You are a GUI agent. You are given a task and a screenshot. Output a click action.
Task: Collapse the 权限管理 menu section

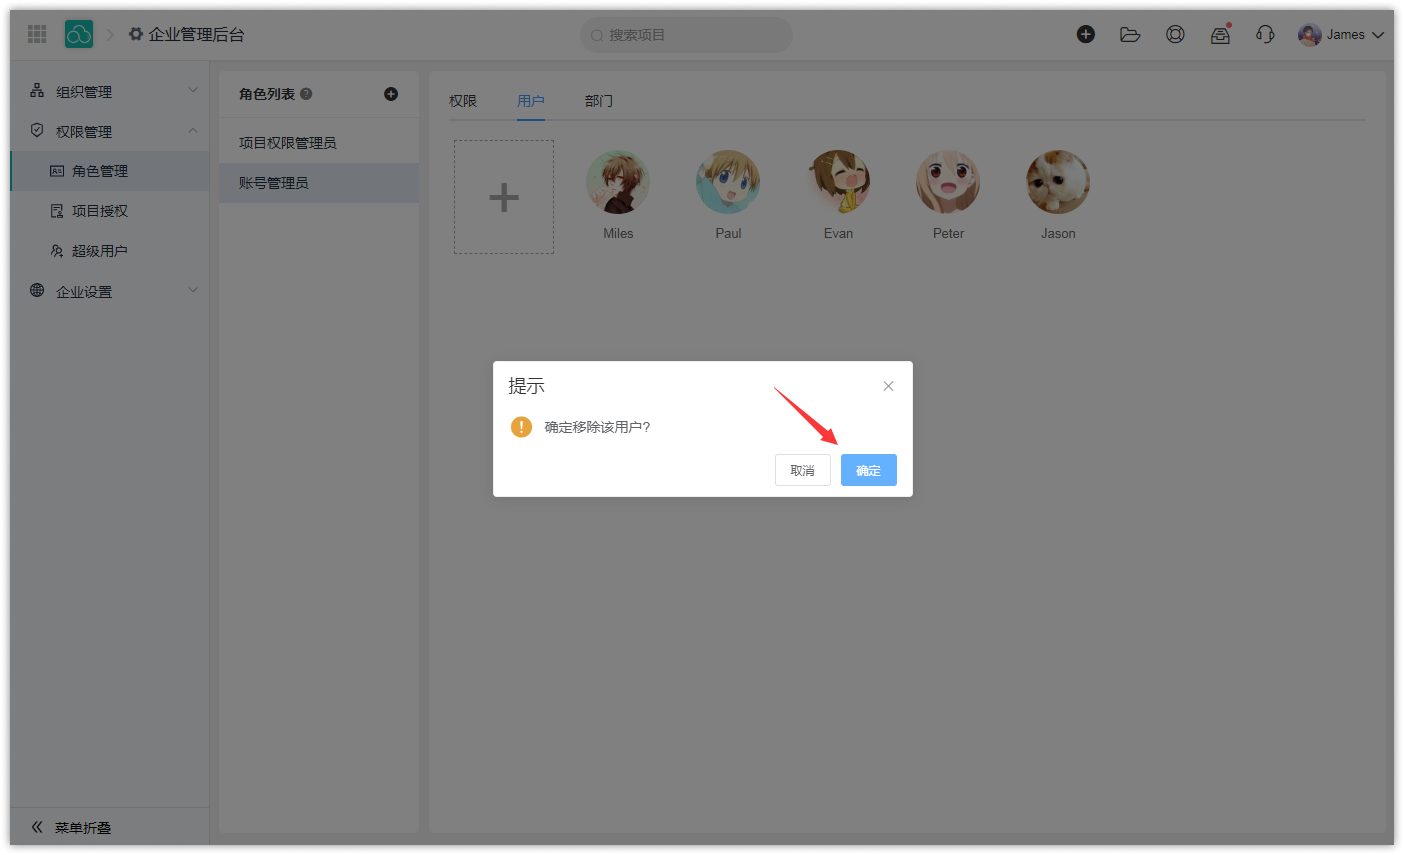110,131
